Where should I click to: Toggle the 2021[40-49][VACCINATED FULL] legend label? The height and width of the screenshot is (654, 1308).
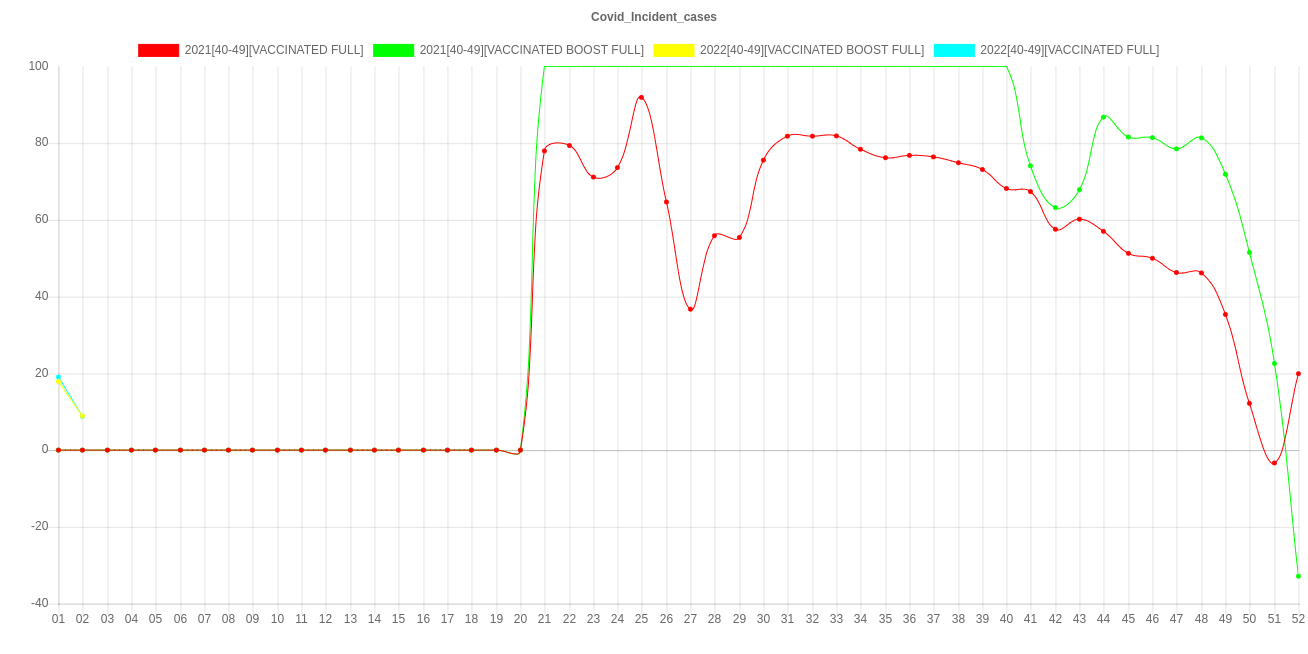273,50
